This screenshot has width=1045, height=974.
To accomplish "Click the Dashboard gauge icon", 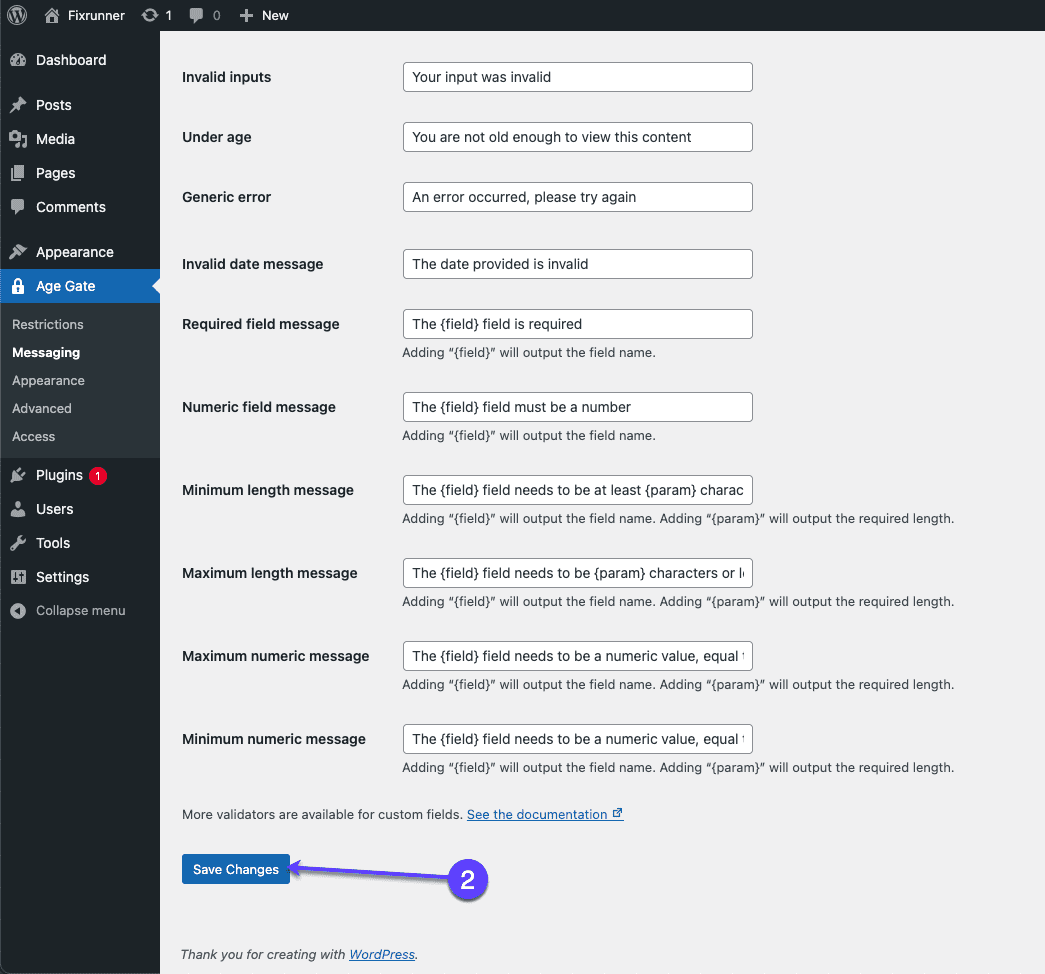I will (18, 60).
